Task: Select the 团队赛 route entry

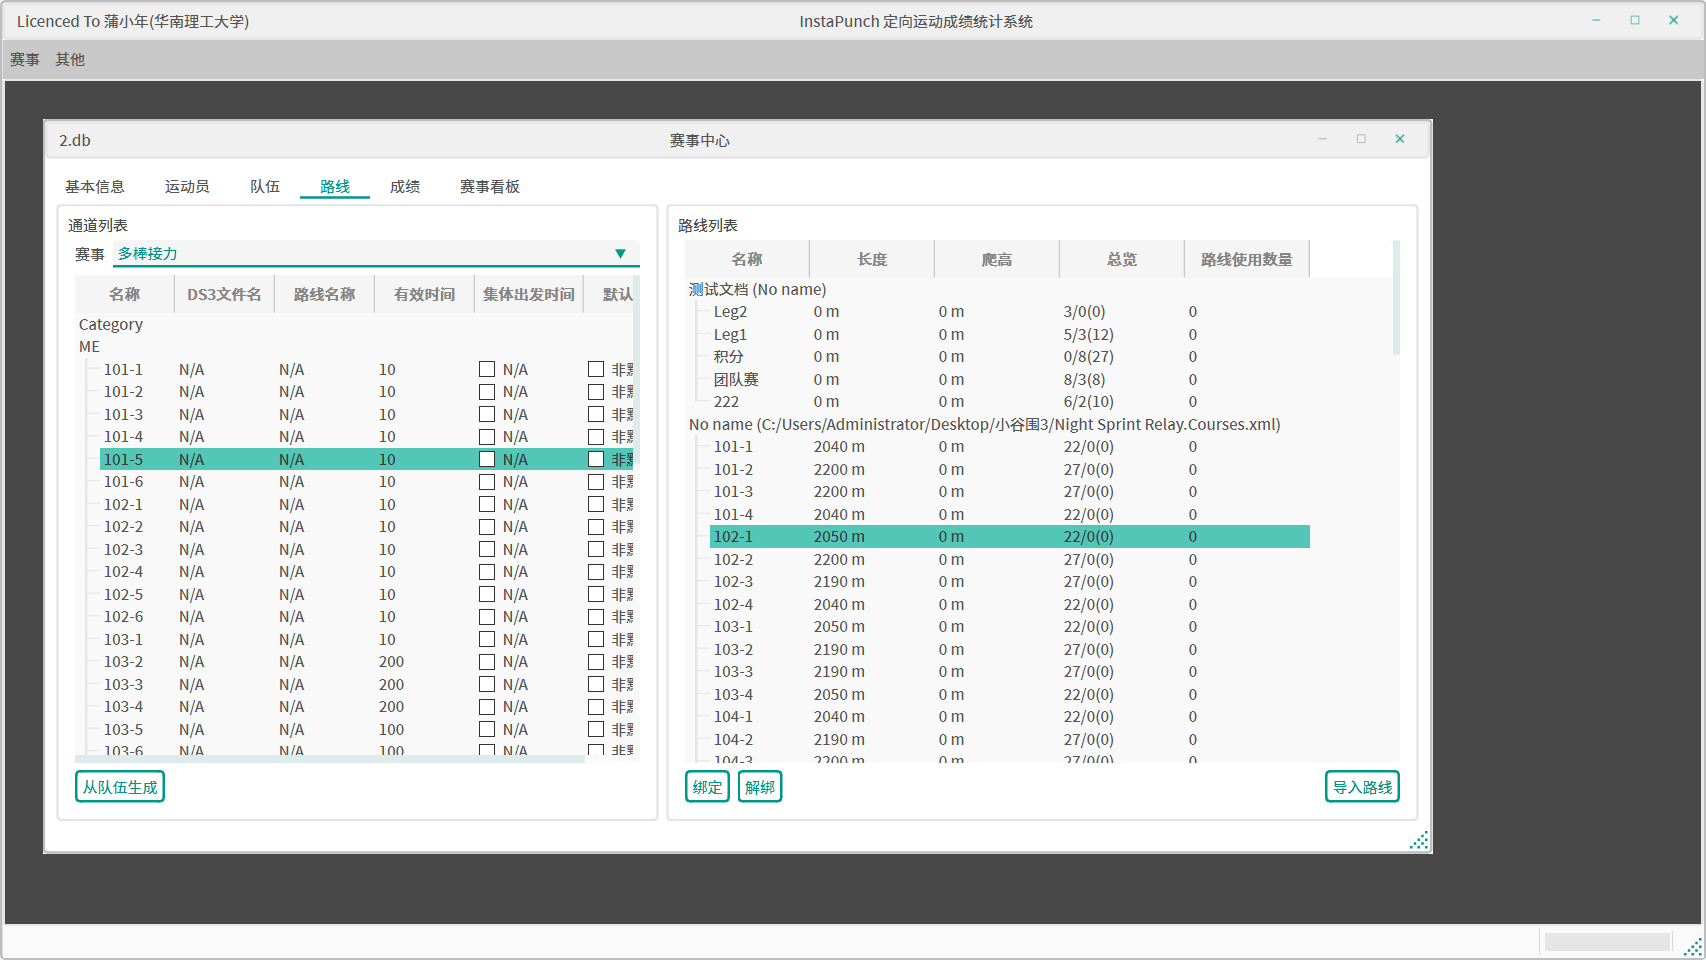Action: click(x=736, y=380)
